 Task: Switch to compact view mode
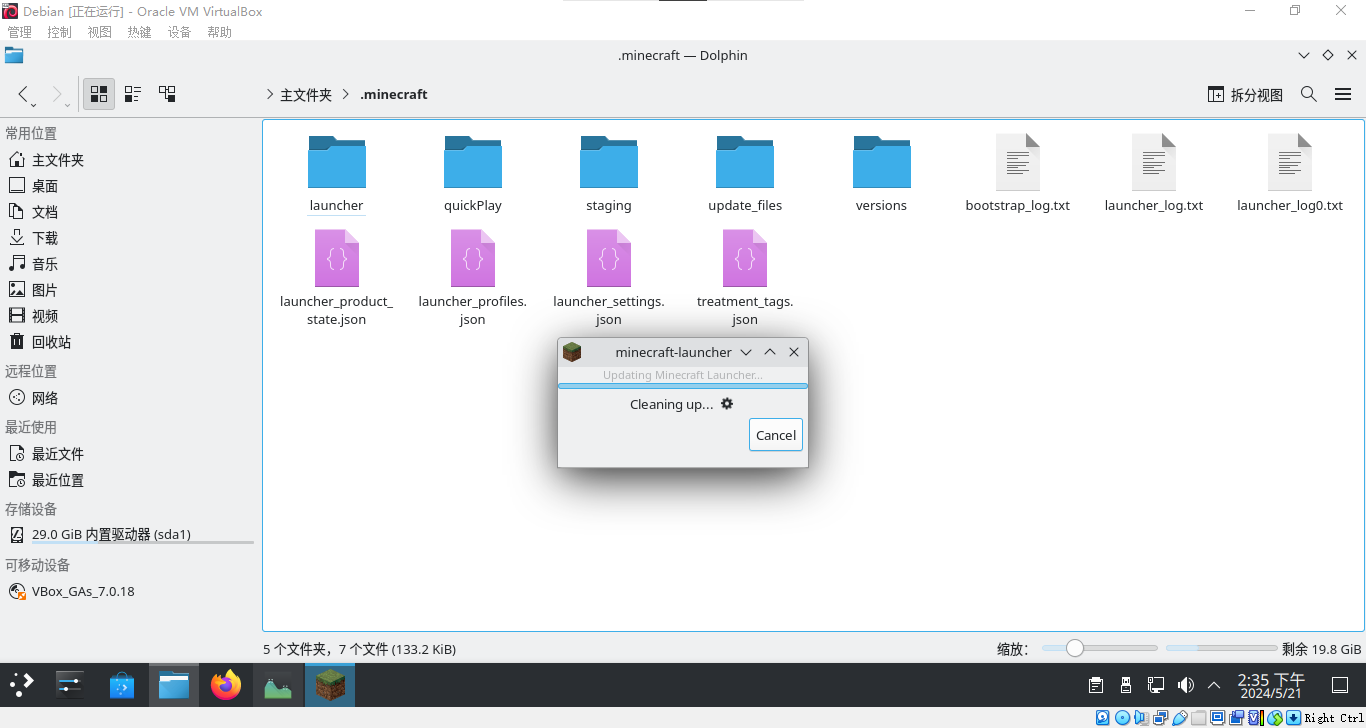coord(133,94)
